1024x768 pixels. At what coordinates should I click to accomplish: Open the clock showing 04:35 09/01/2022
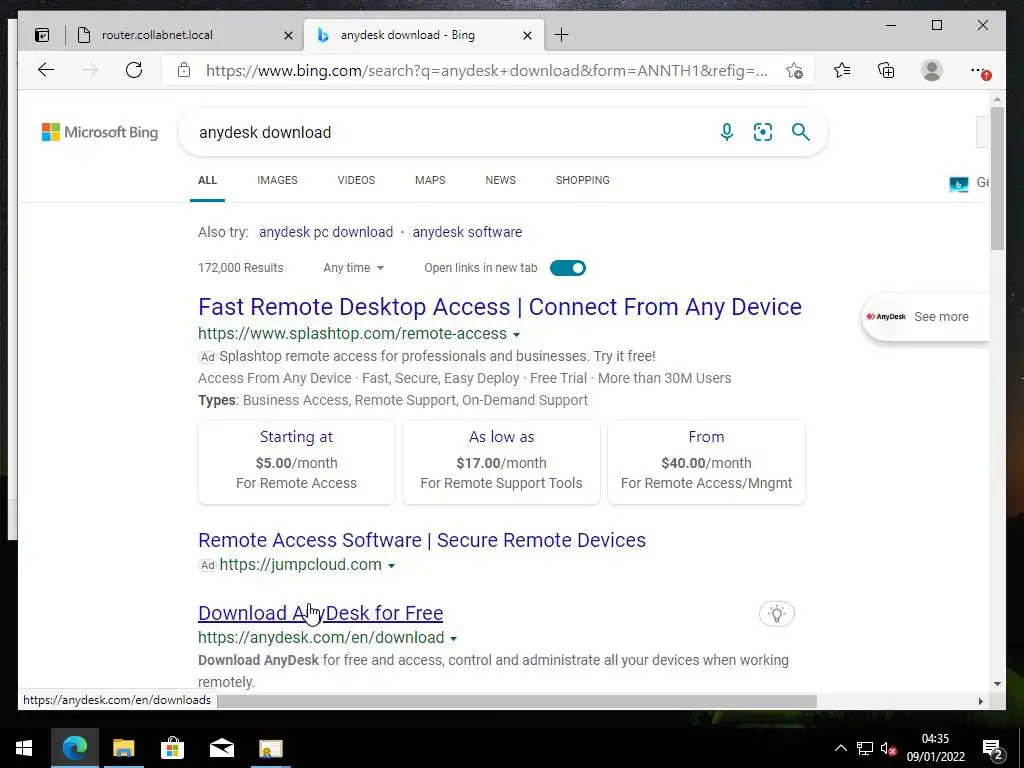(935, 748)
